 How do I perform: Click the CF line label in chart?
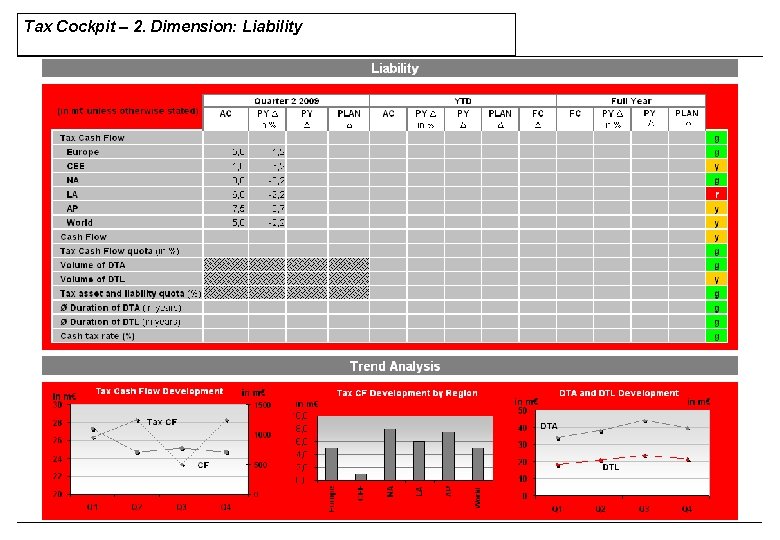(x=203, y=465)
